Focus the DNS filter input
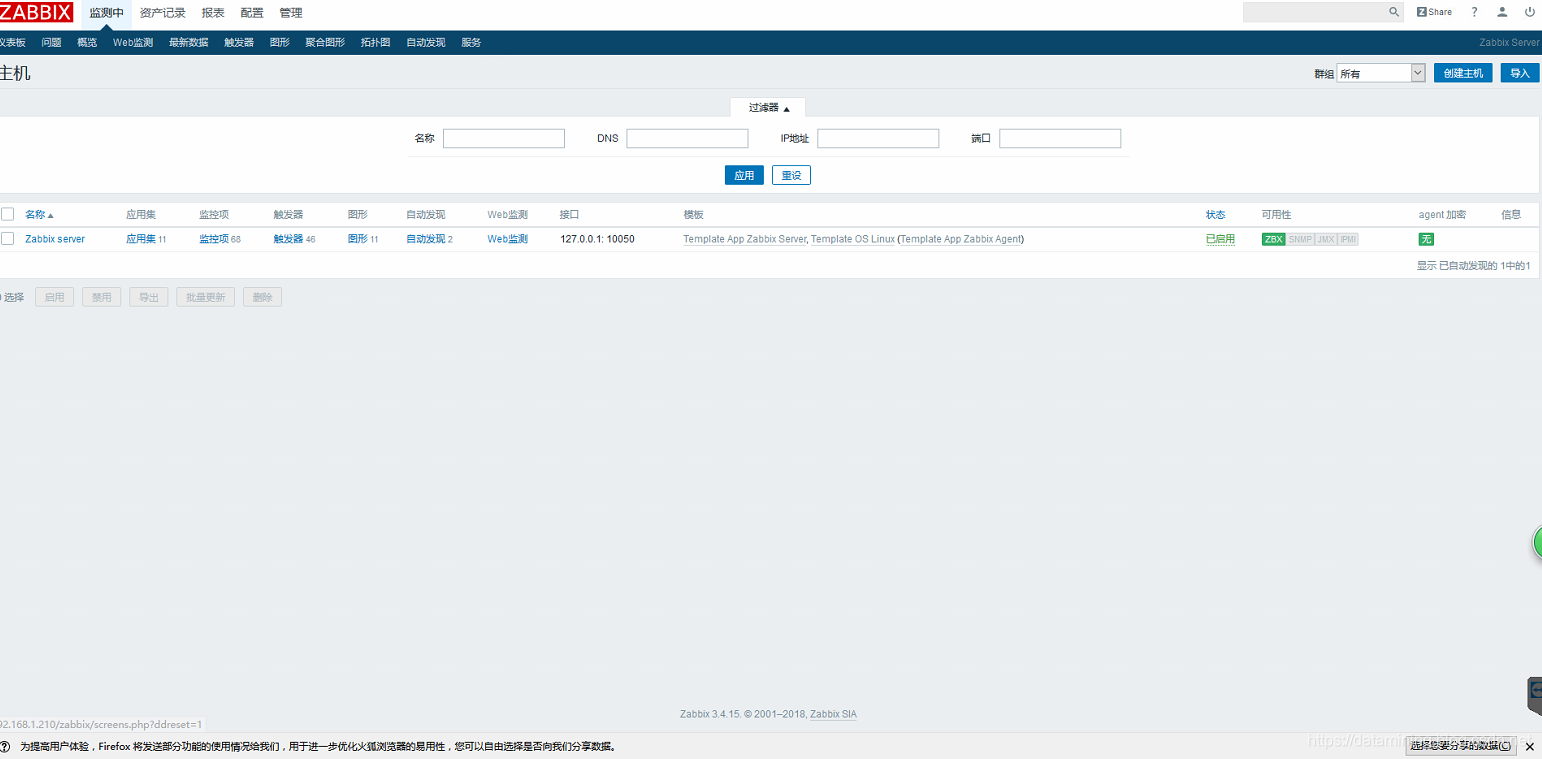Screen dimensions: 1542x759 pos(687,138)
